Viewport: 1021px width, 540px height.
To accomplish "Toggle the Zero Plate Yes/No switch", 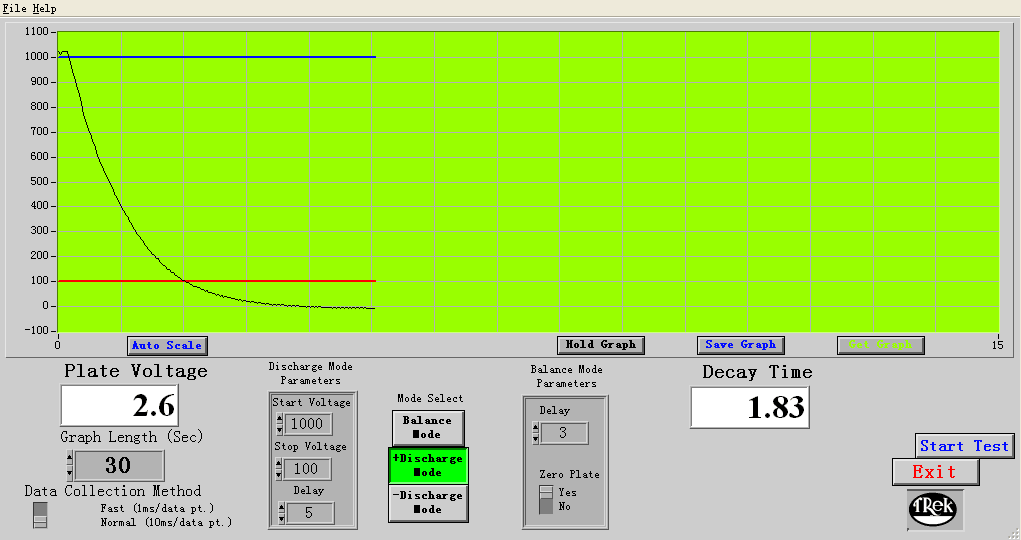I will (545, 499).
